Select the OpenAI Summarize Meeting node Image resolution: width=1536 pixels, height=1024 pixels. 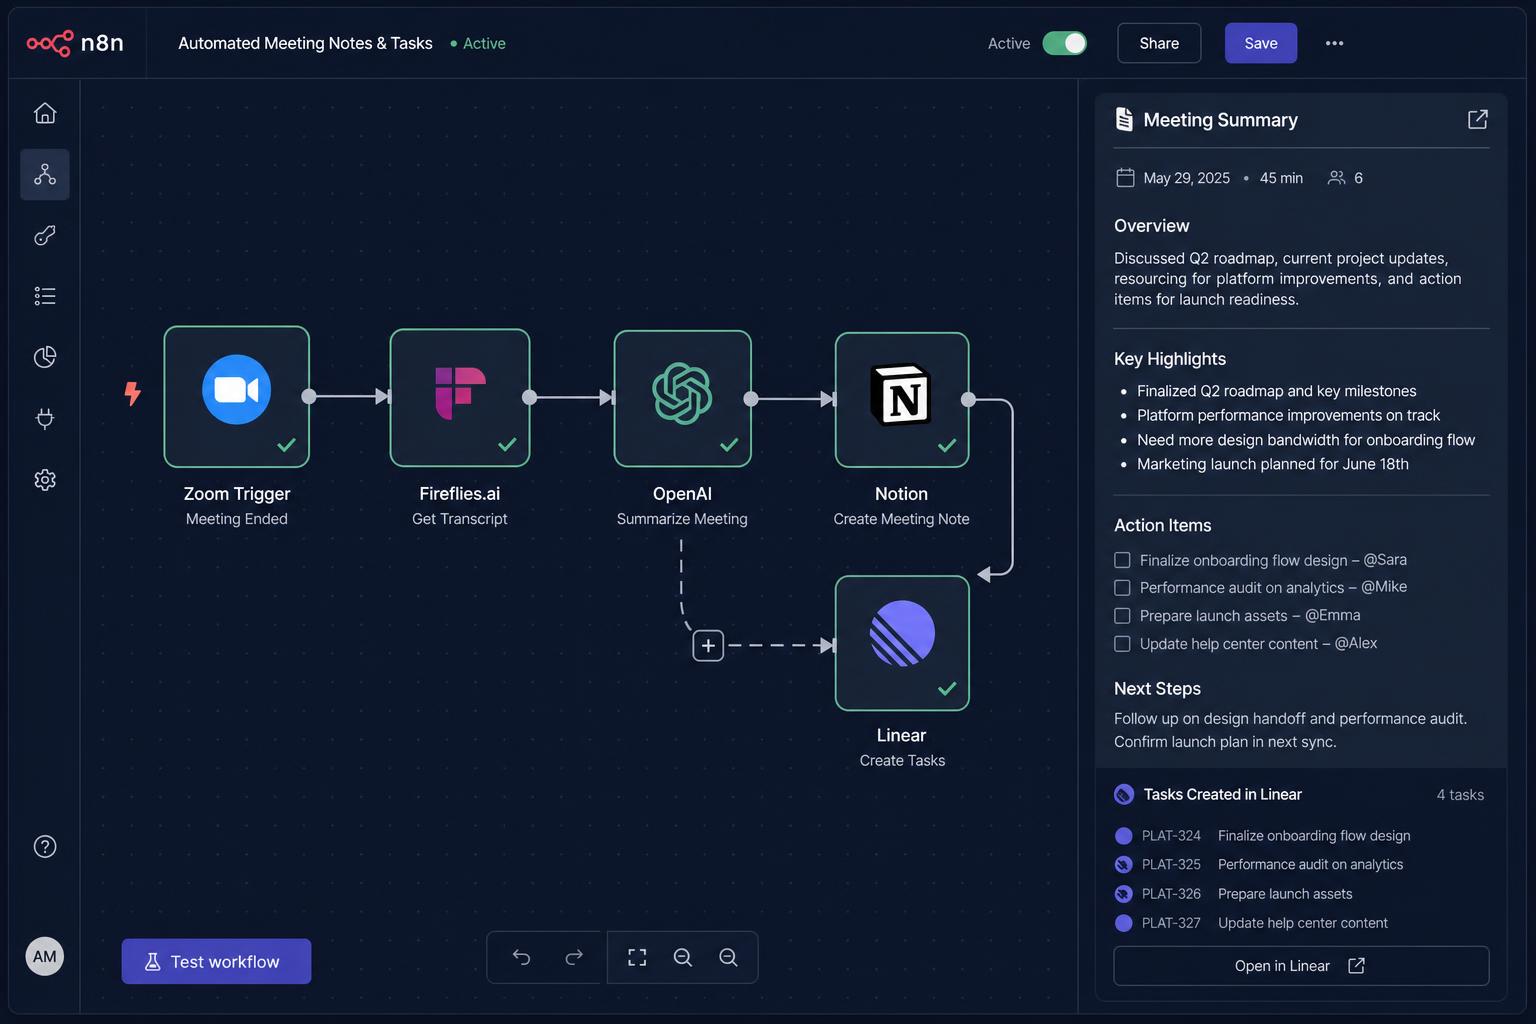(x=682, y=398)
